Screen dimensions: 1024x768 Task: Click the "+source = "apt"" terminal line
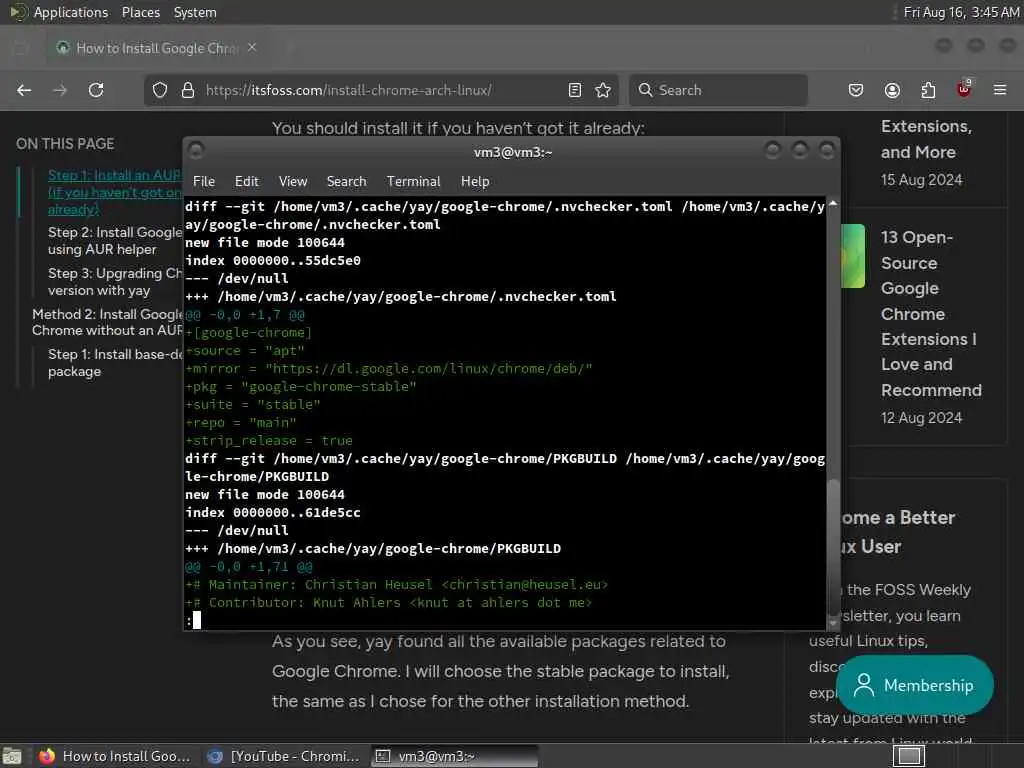pos(245,351)
